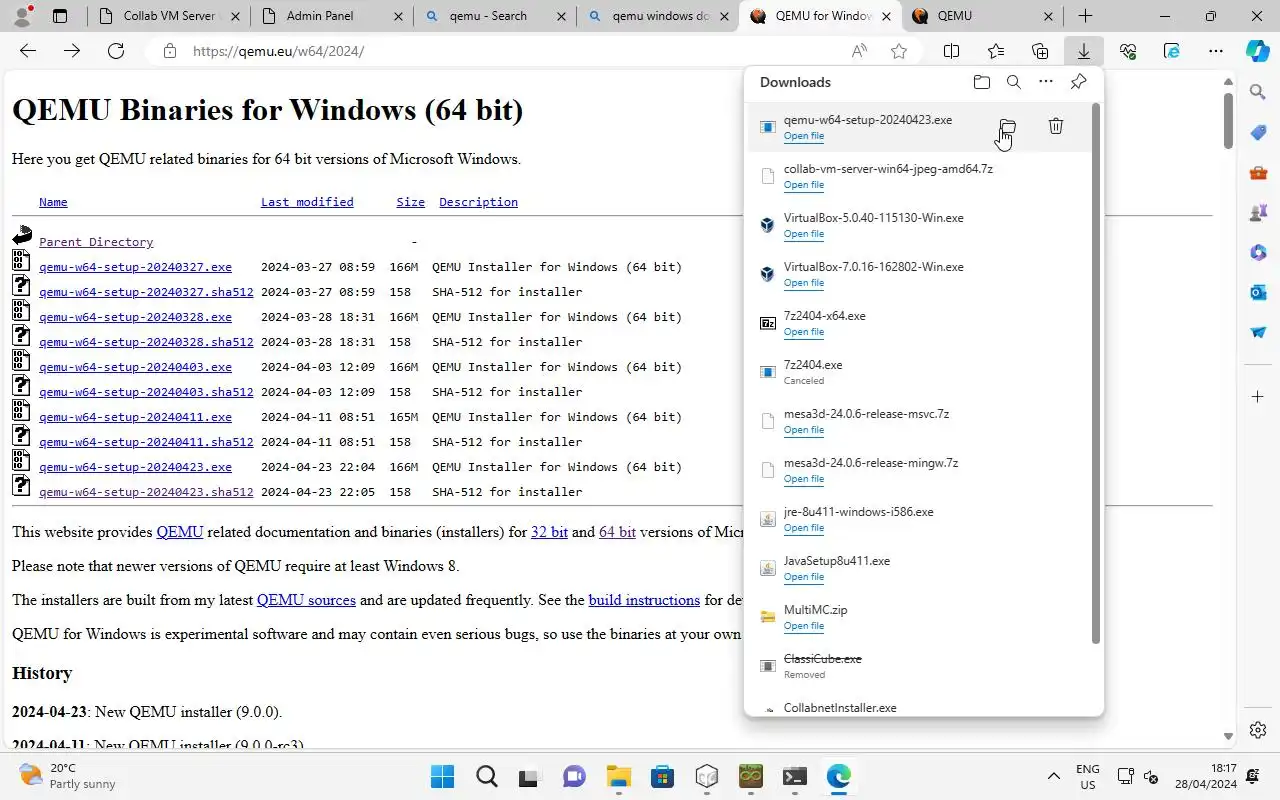Open sidebar Shopping tag icon
The width and height of the screenshot is (1280, 800).
[1258, 133]
